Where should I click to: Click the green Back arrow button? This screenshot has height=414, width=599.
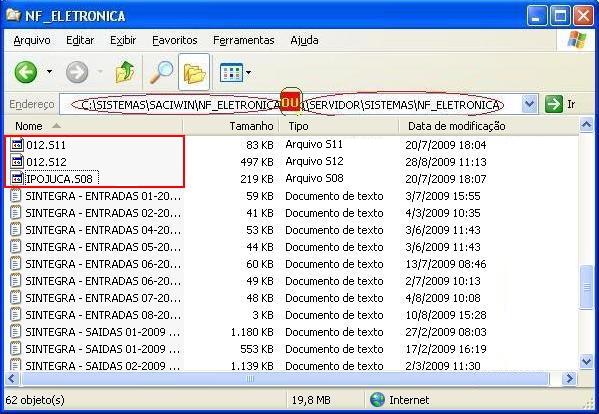(26, 72)
